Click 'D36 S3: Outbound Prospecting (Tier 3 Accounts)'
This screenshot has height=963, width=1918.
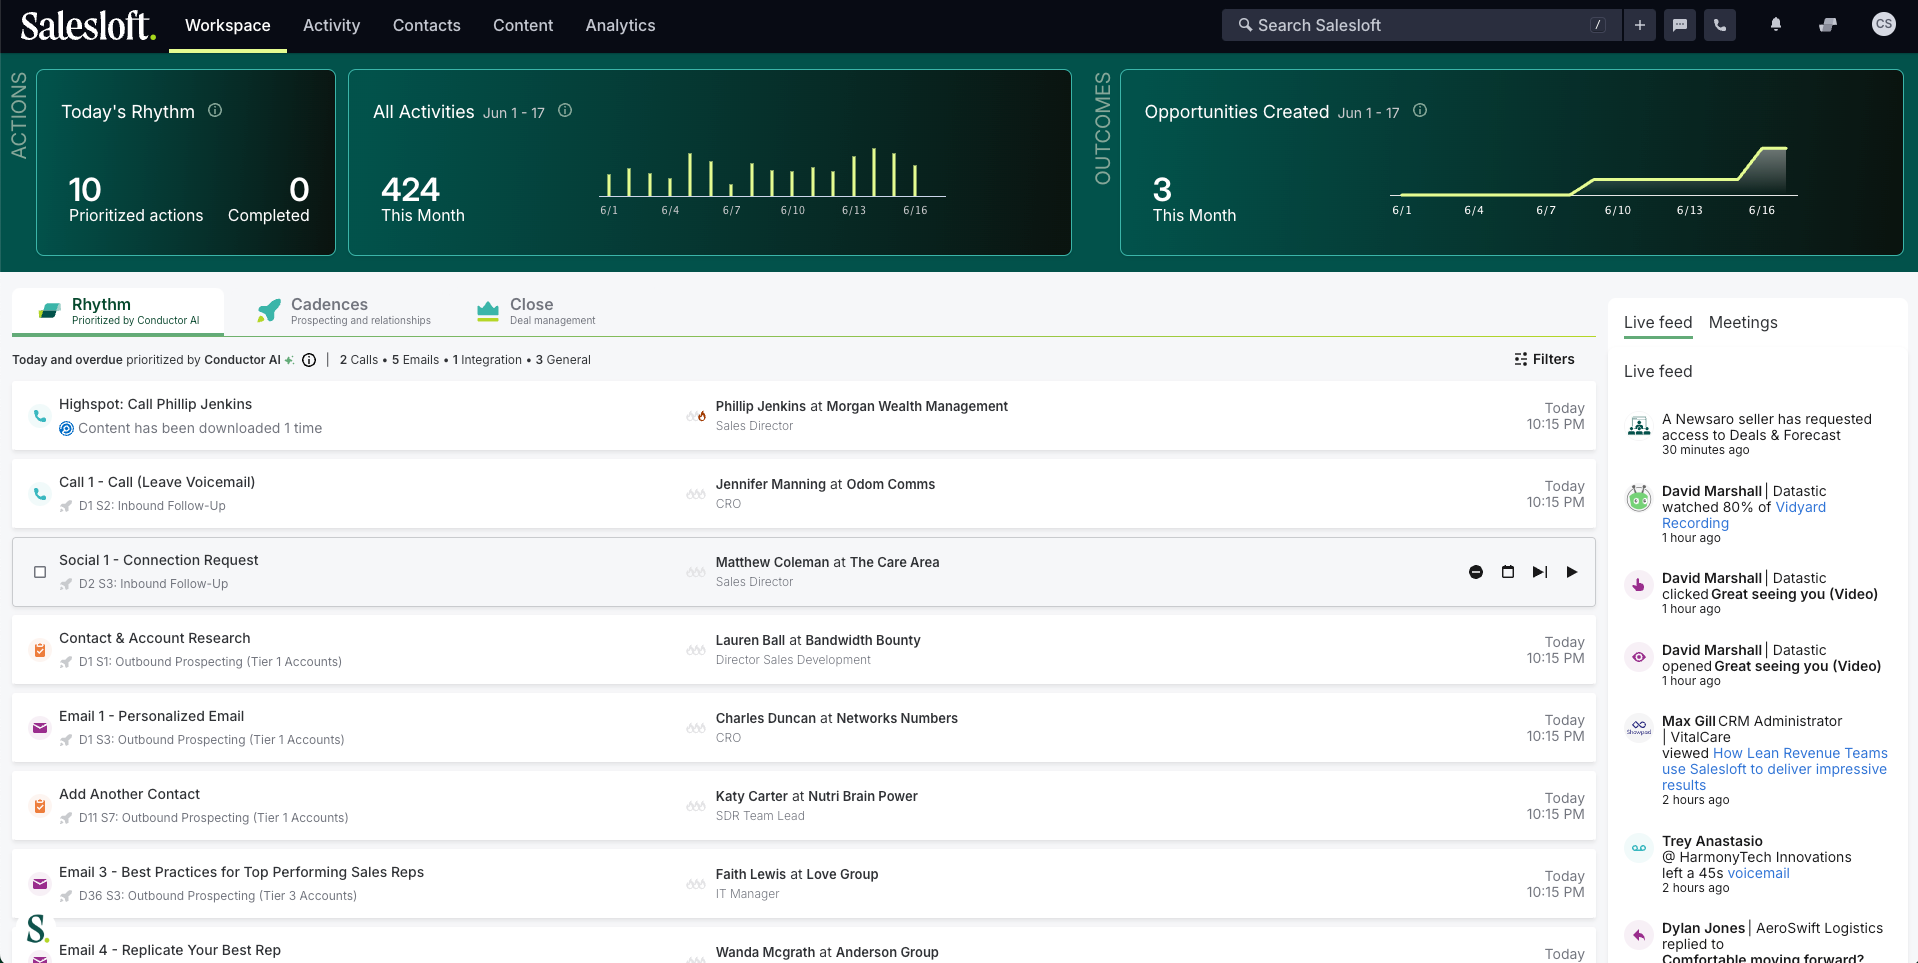218,896
